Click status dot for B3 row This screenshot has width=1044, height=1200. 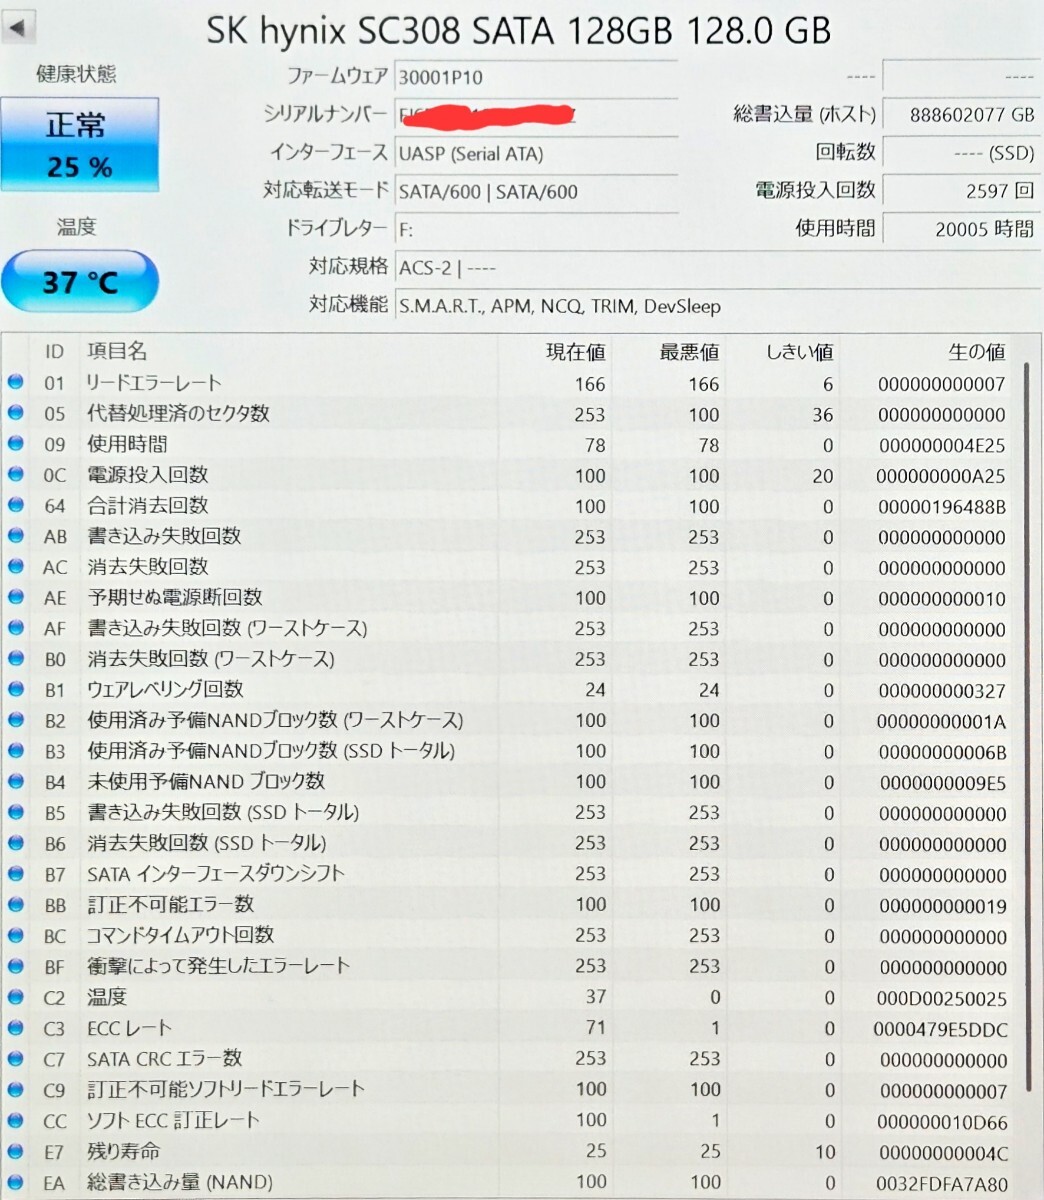[15, 750]
